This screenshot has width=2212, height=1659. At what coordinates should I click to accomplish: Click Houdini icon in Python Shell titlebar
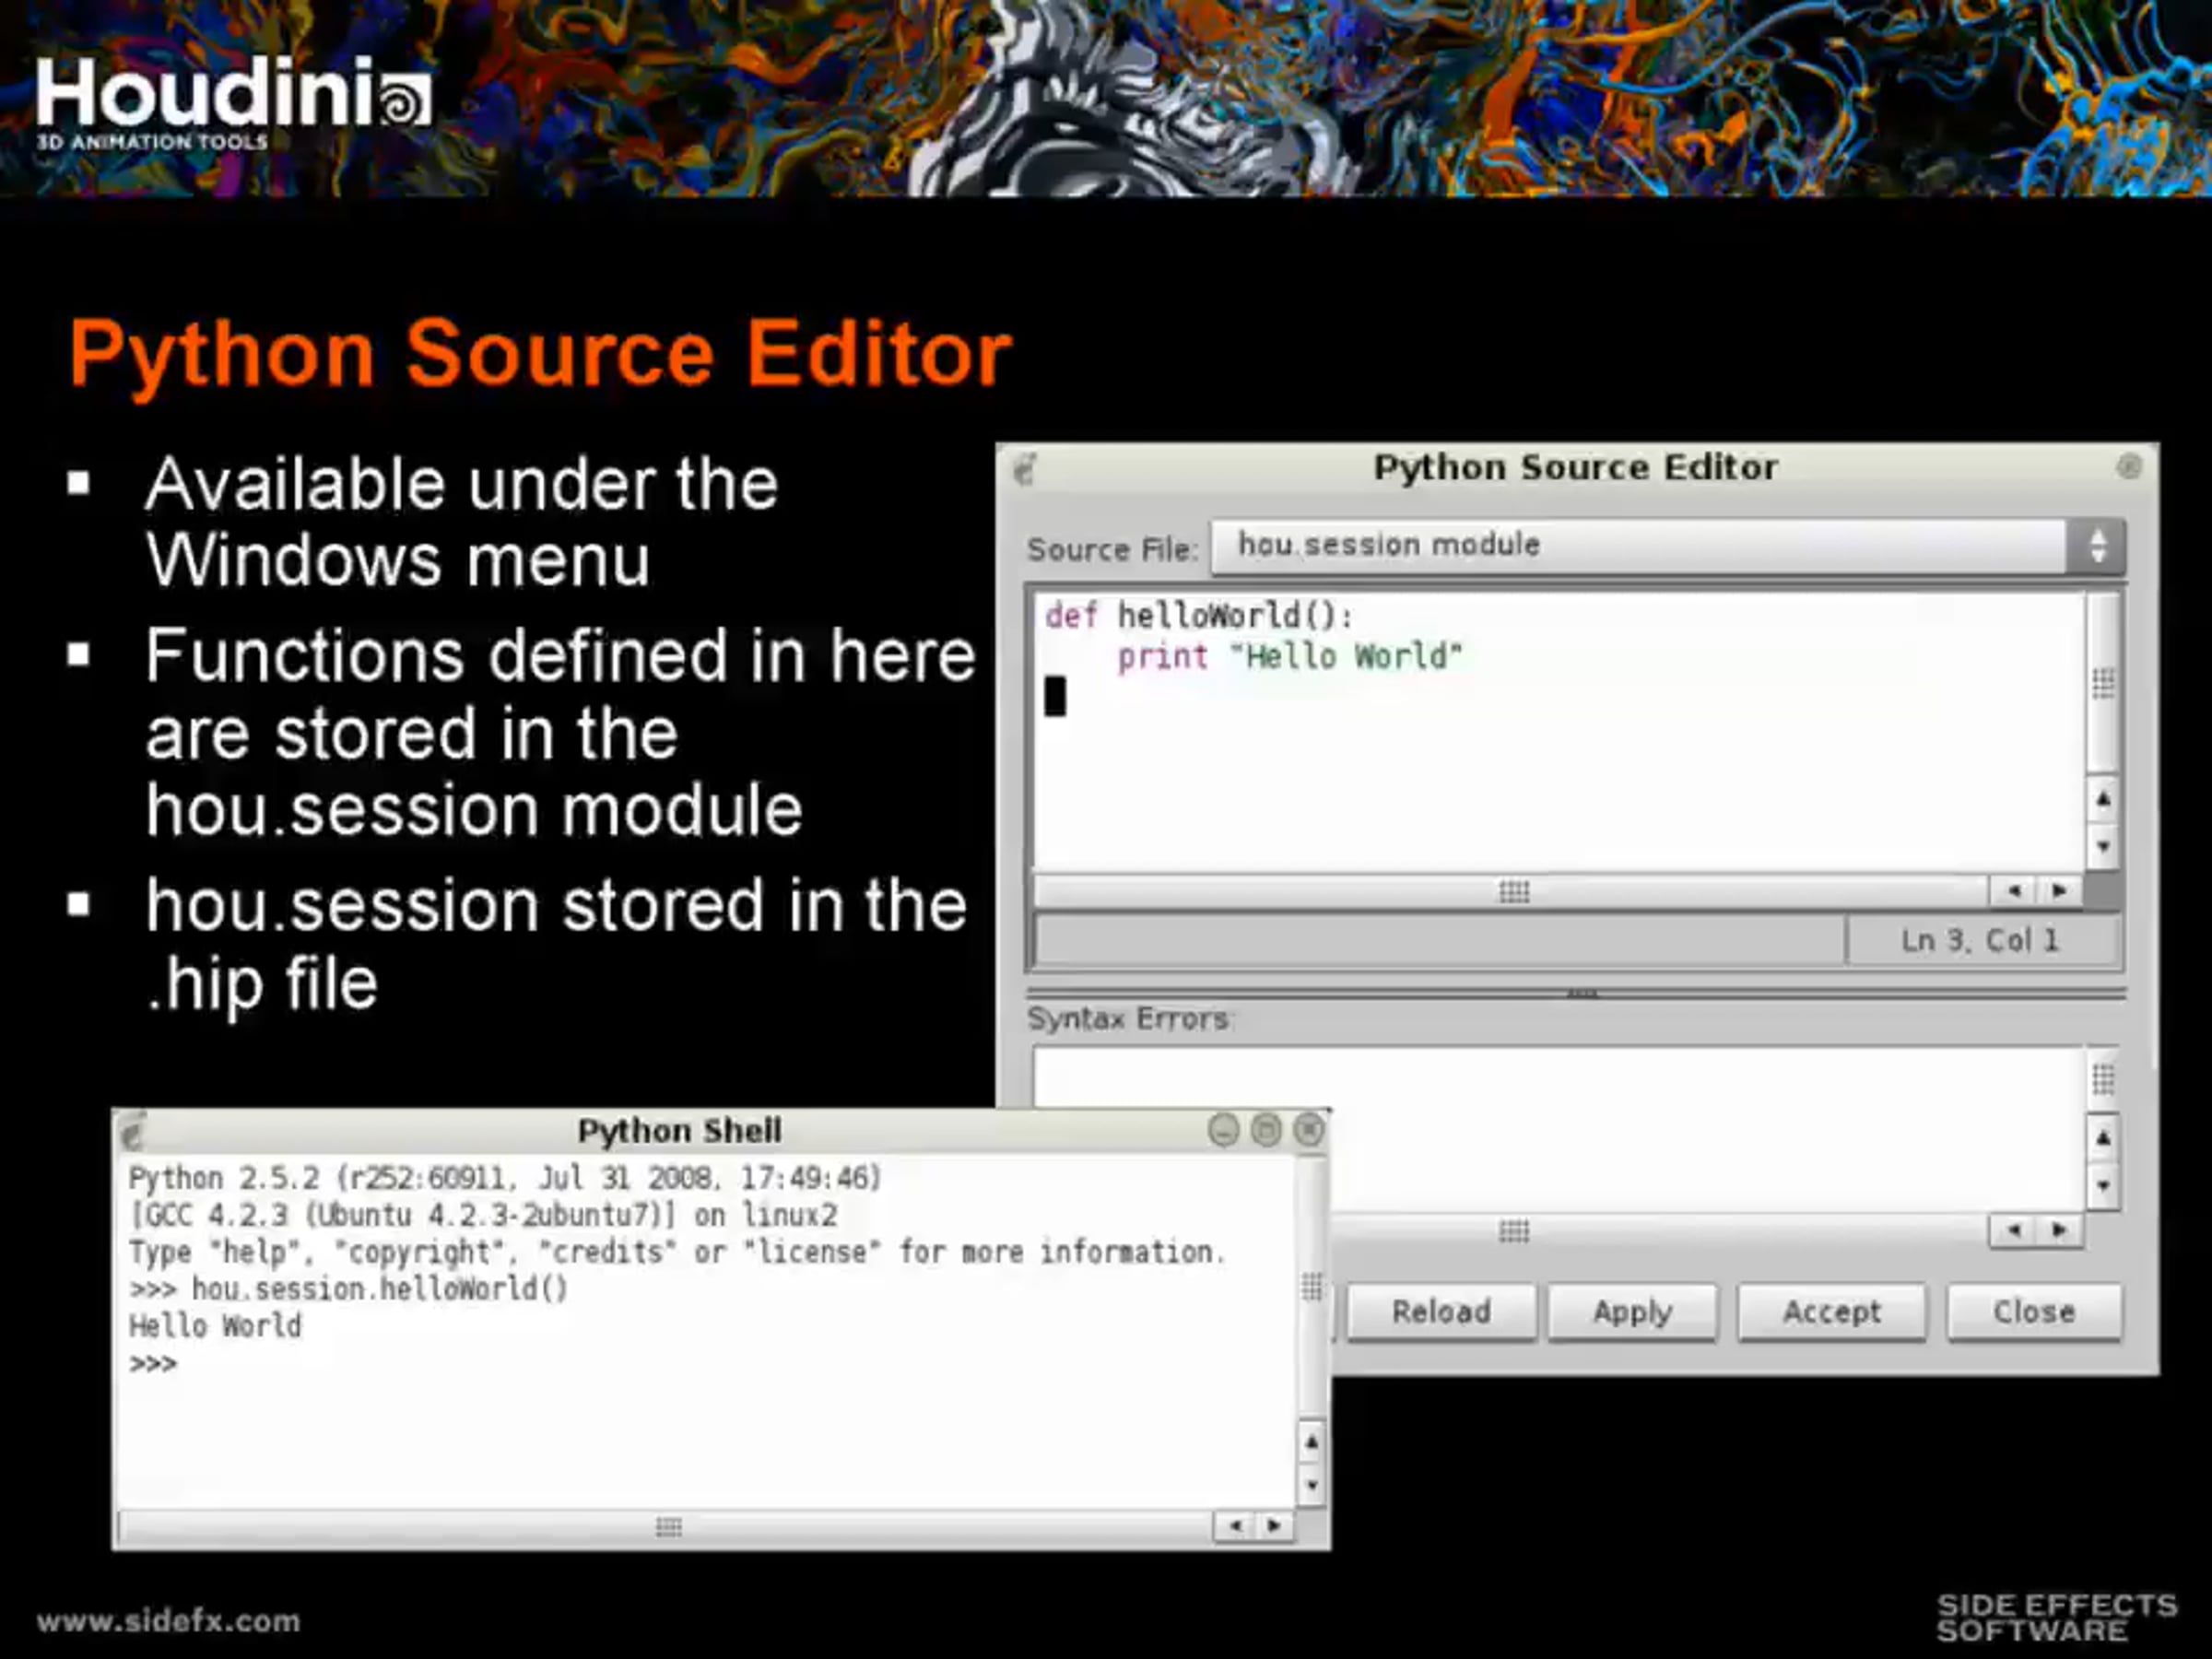point(133,1132)
